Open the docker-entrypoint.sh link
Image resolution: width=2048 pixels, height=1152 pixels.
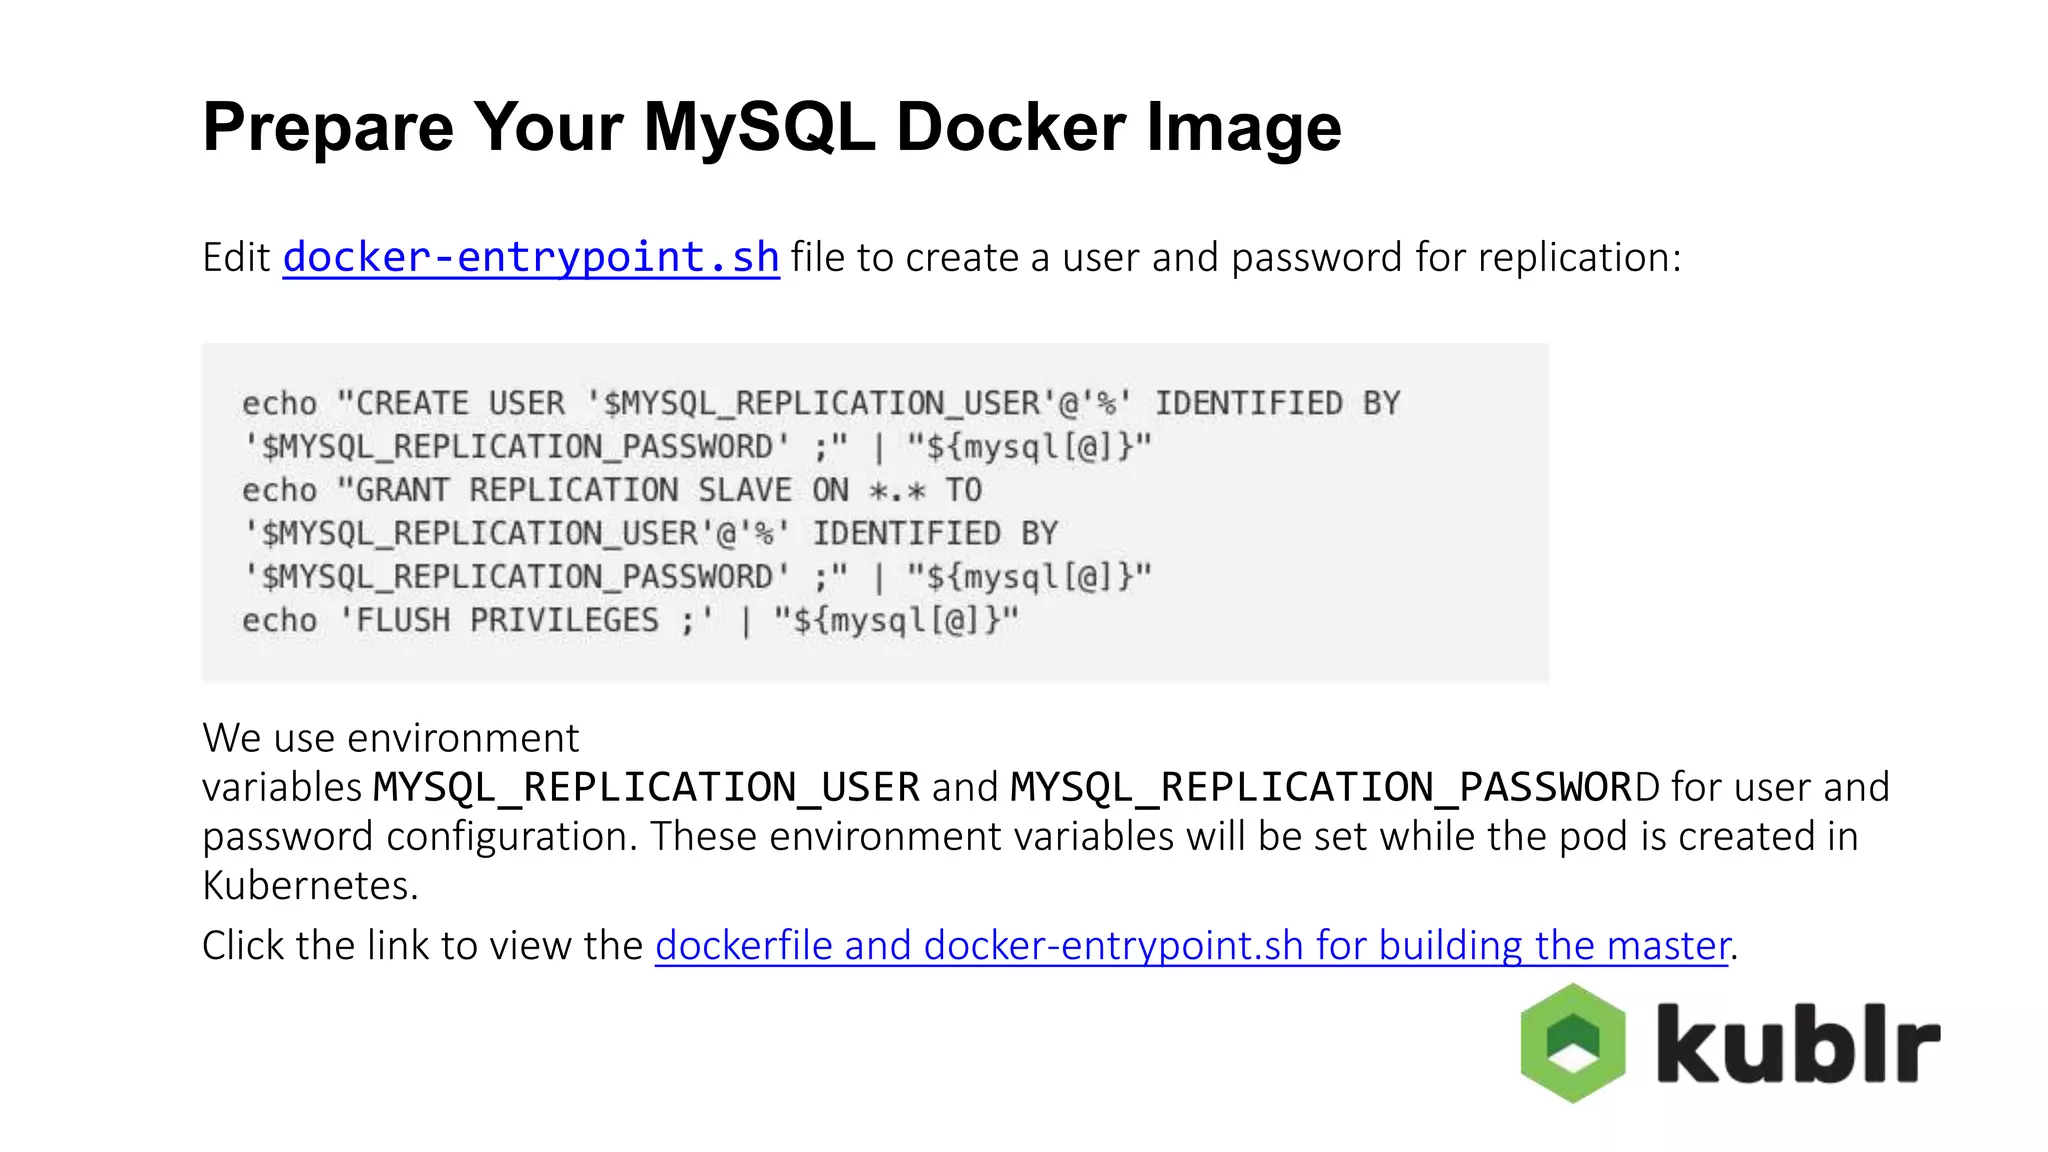click(531, 258)
